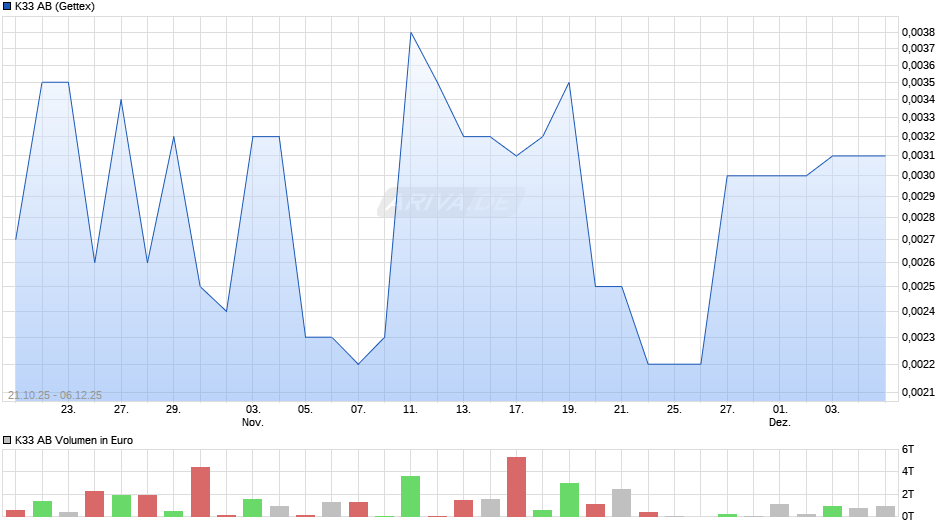This screenshot has height=526, width=940.
Task: Click the '11.' date axis label
Action: (x=410, y=410)
